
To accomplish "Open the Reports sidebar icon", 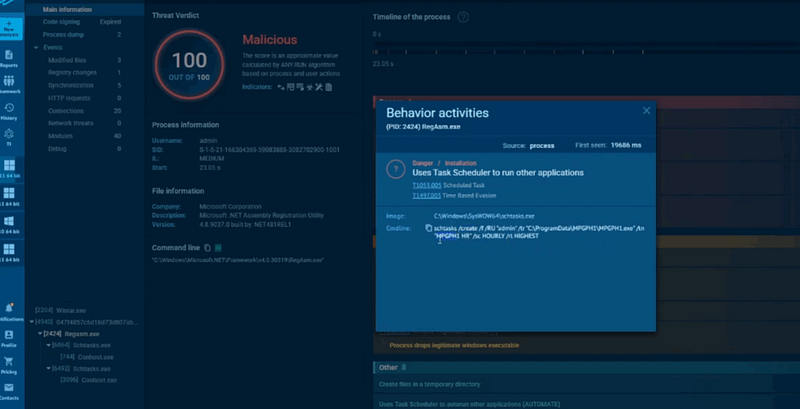I will pyautogui.click(x=9, y=59).
